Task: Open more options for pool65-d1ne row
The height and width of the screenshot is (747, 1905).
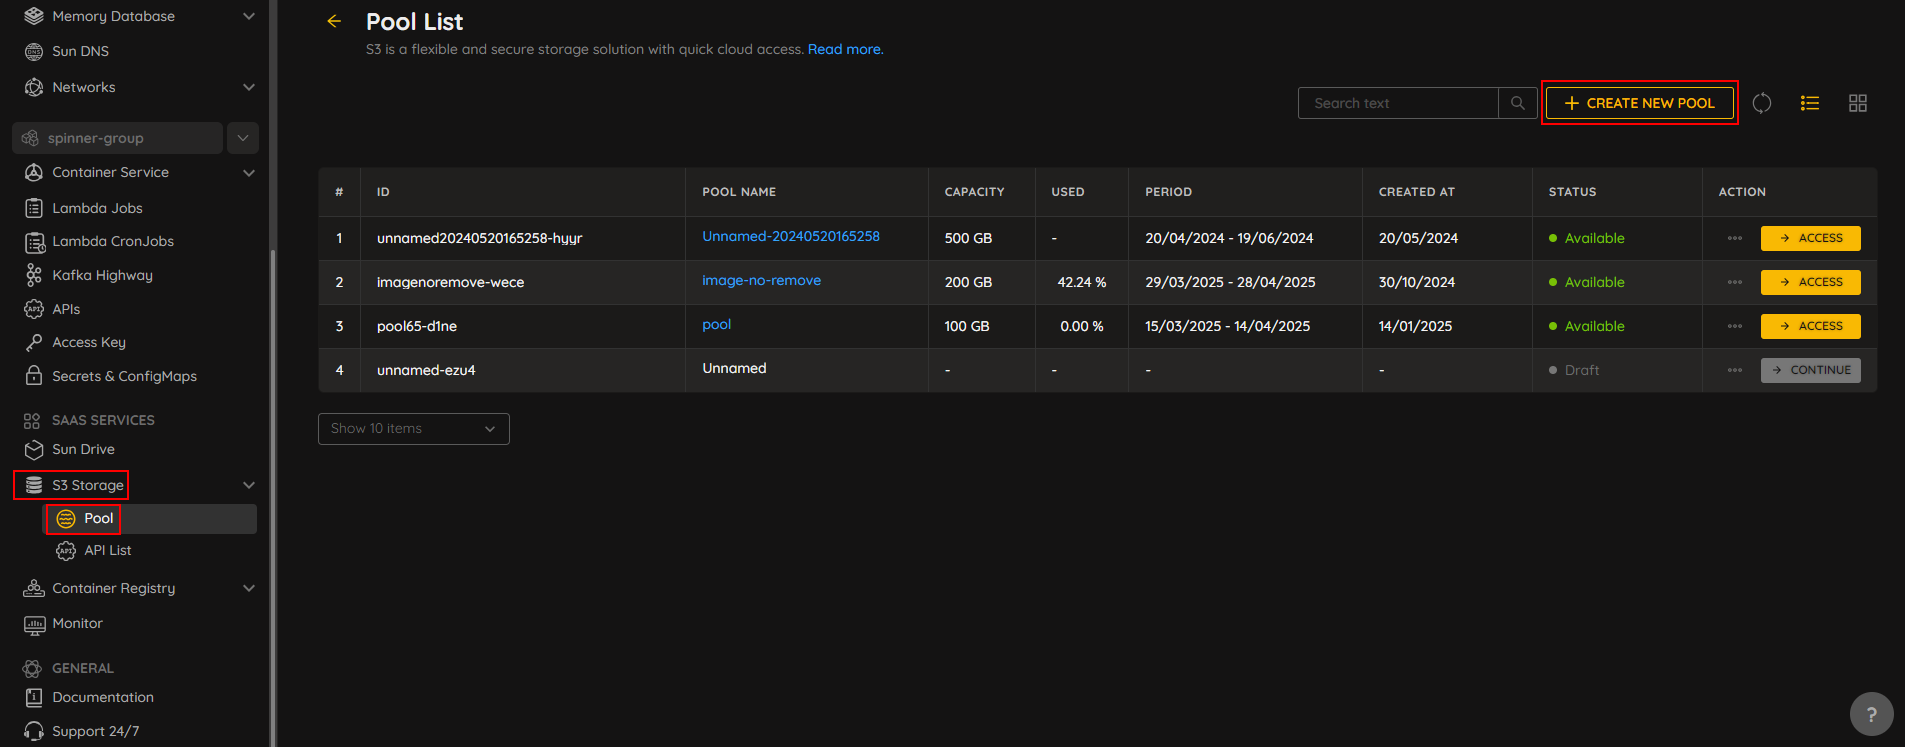Action: pyautogui.click(x=1735, y=326)
